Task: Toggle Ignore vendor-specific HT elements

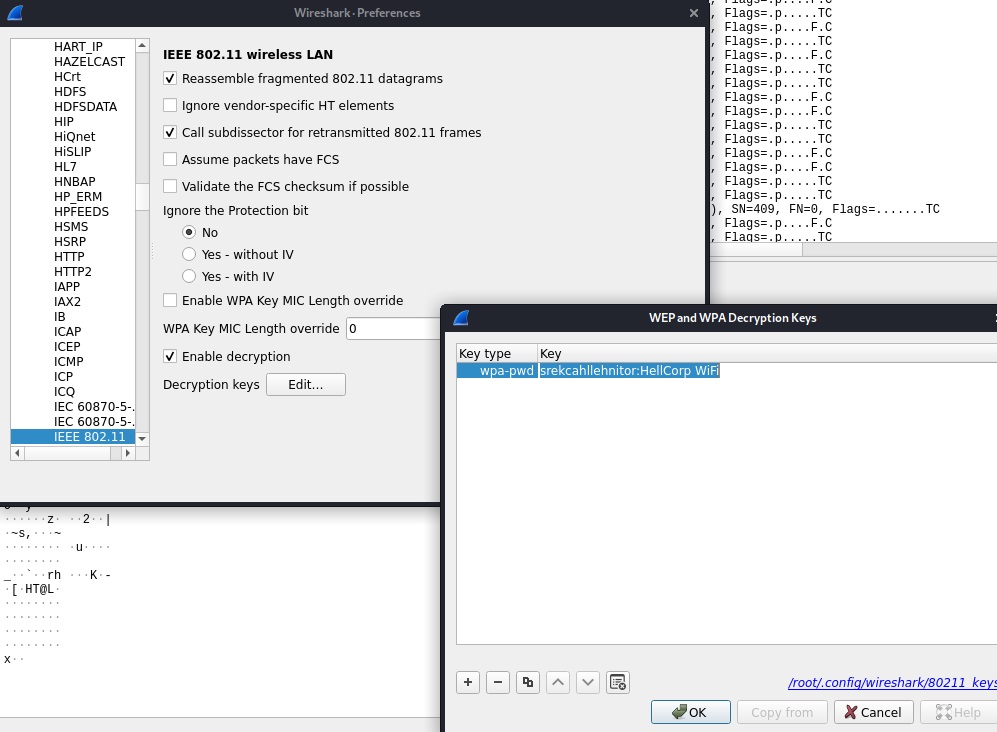Action: coord(170,103)
